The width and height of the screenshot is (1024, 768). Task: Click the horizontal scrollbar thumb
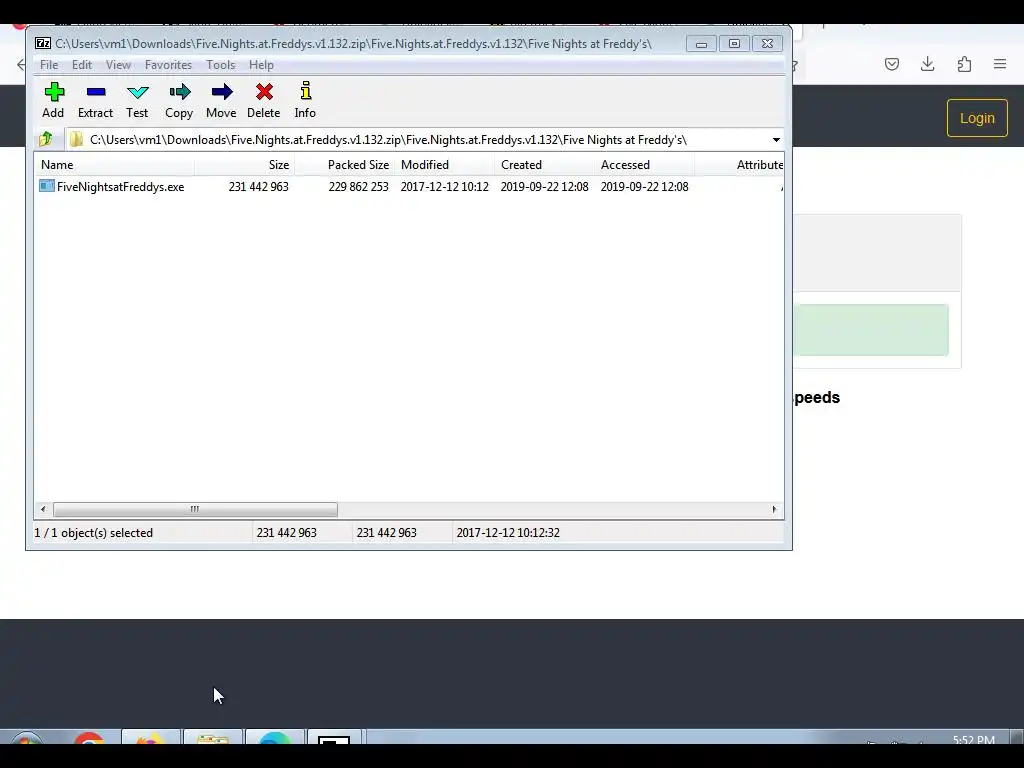tap(195, 509)
